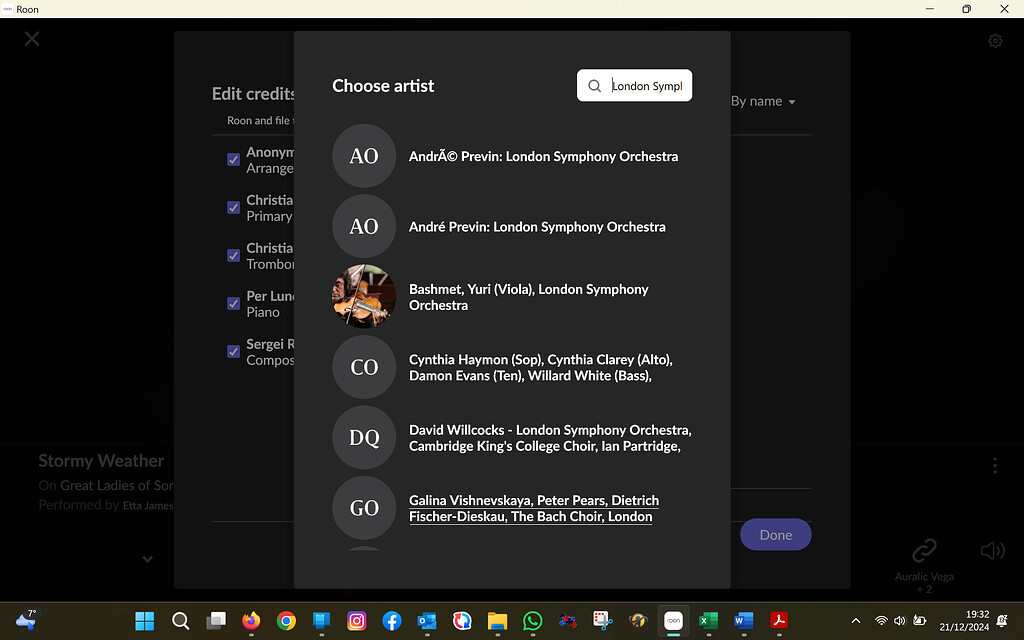1024x640 pixels.
Task: Click the magnifying glass in Choose artist search
Action: tap(594, 86)
